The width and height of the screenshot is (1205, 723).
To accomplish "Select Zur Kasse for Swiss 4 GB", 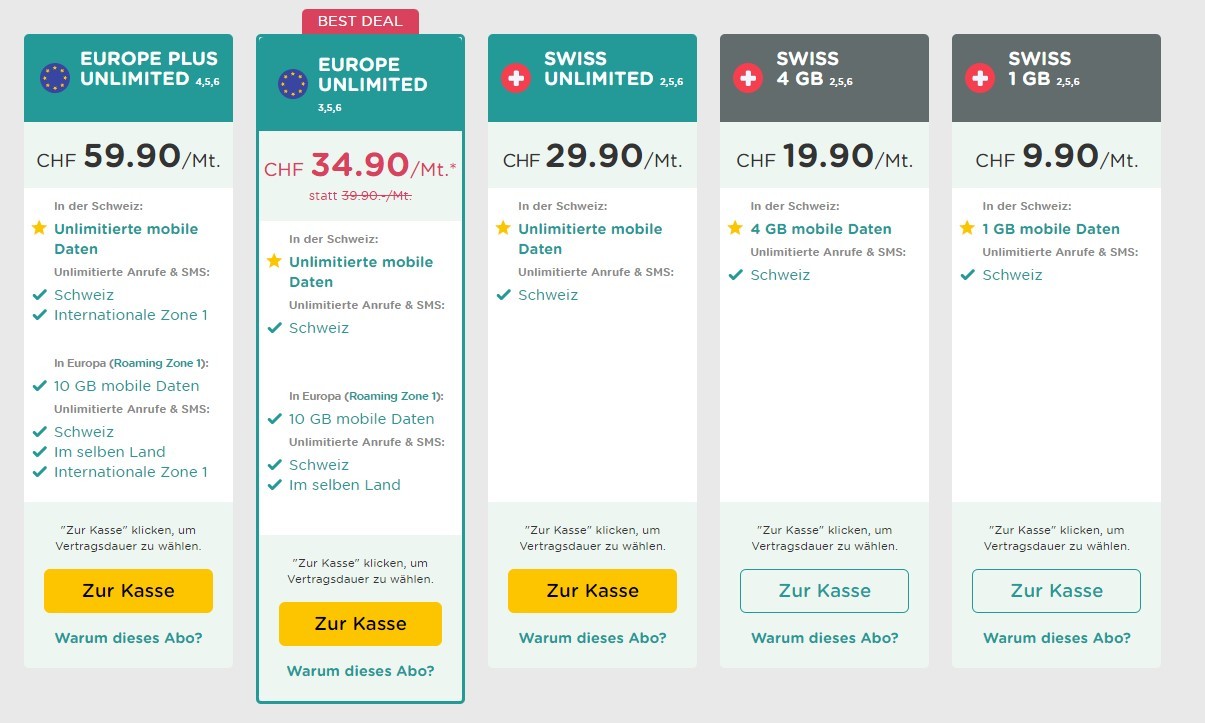I will (x=824, y=591).
